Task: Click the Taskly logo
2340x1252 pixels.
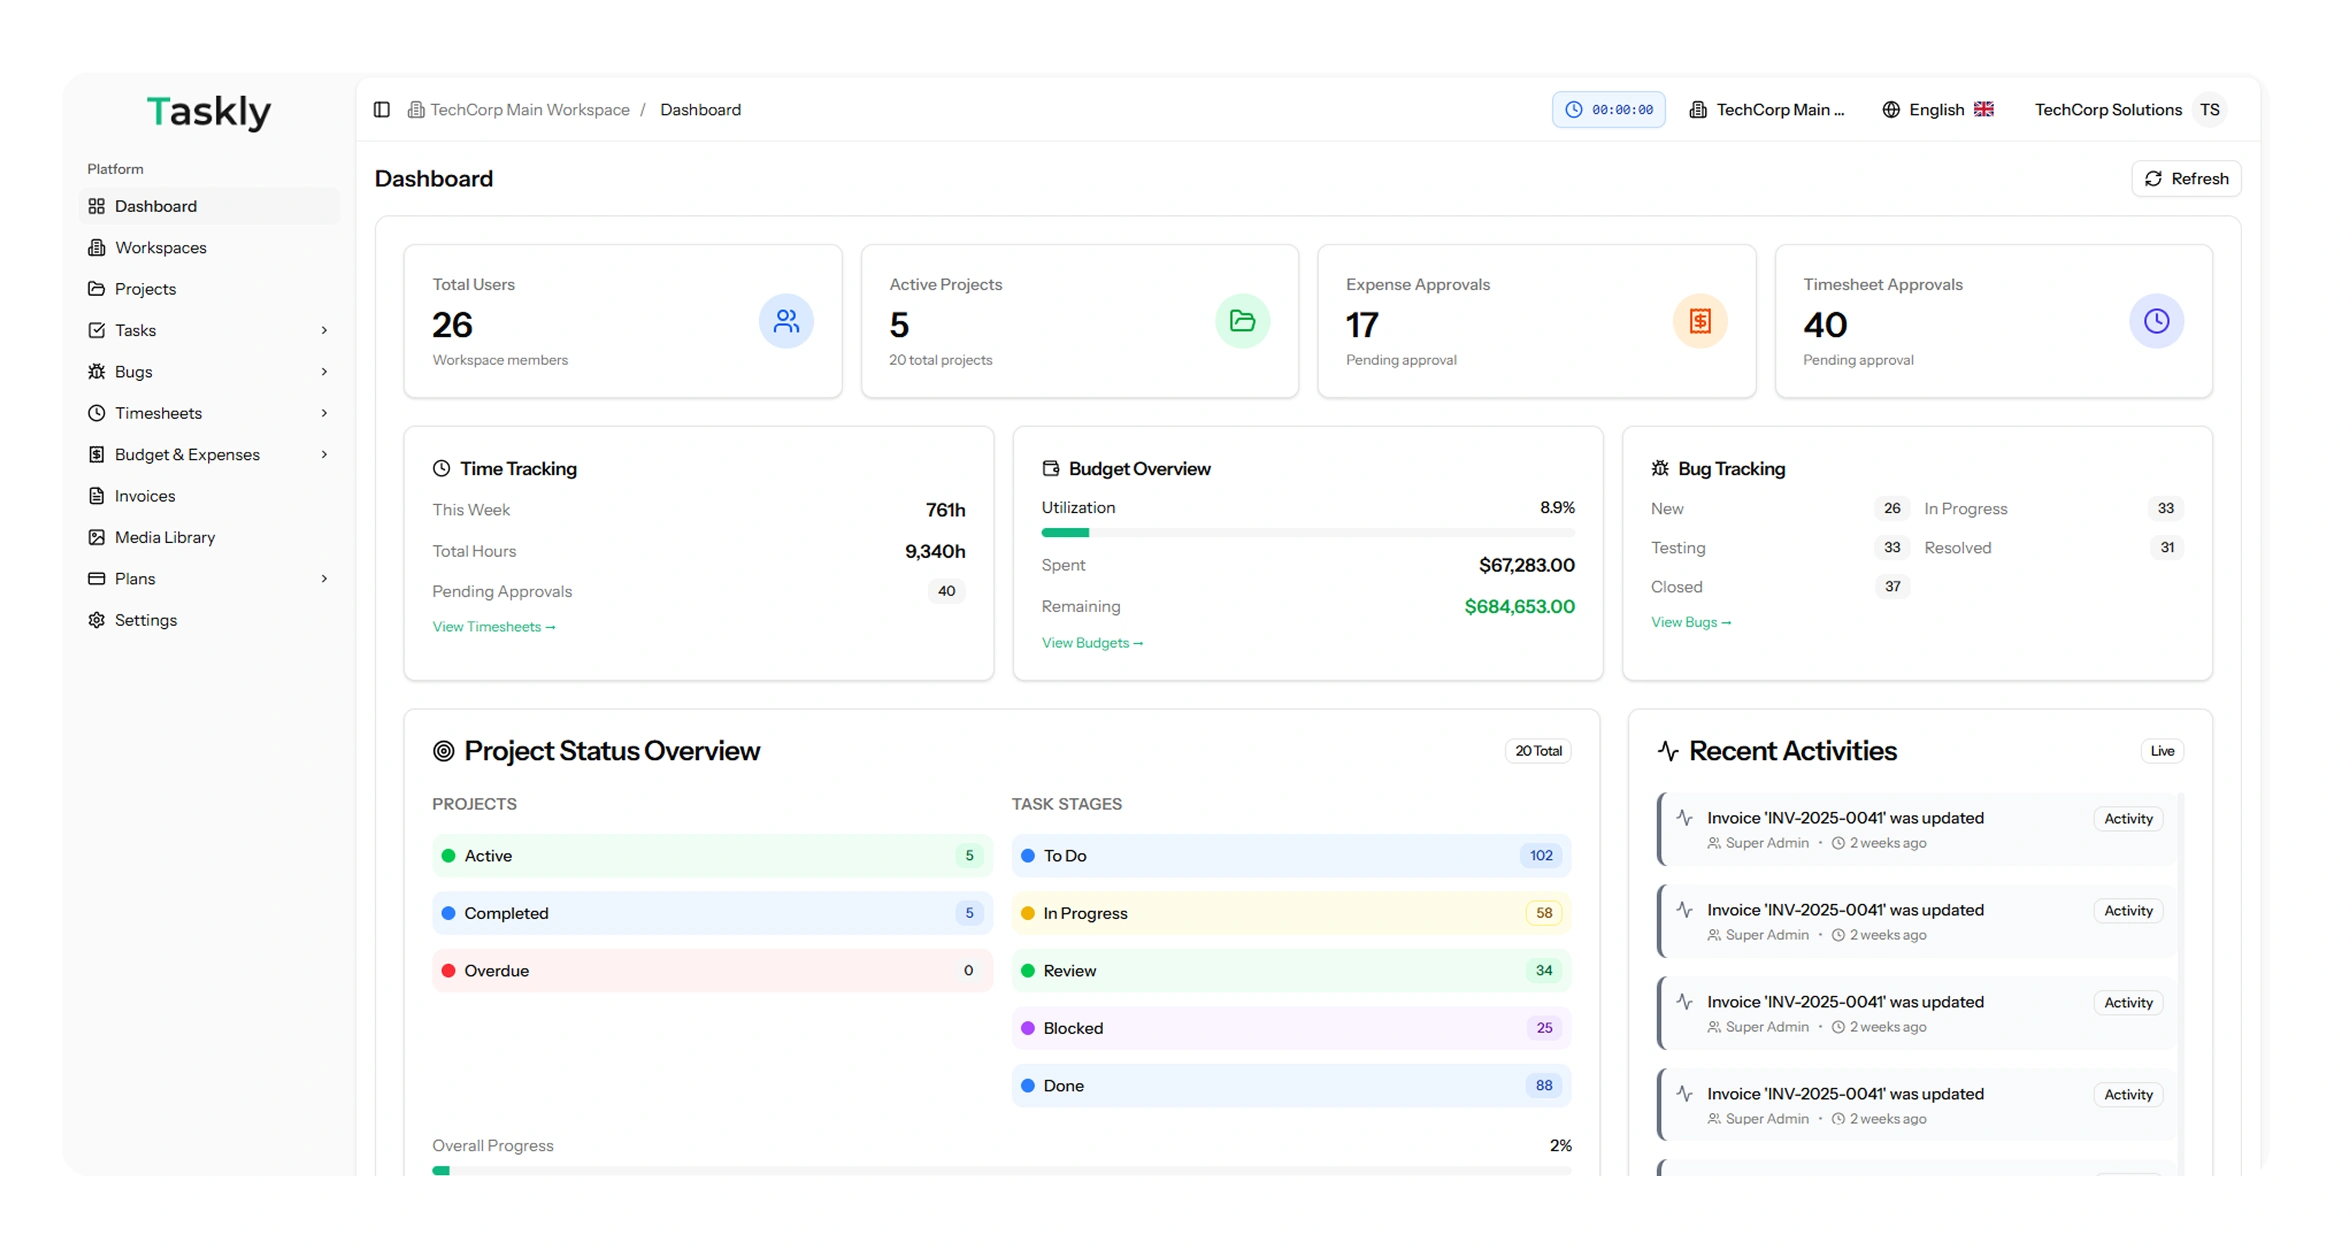Action: 208,111
